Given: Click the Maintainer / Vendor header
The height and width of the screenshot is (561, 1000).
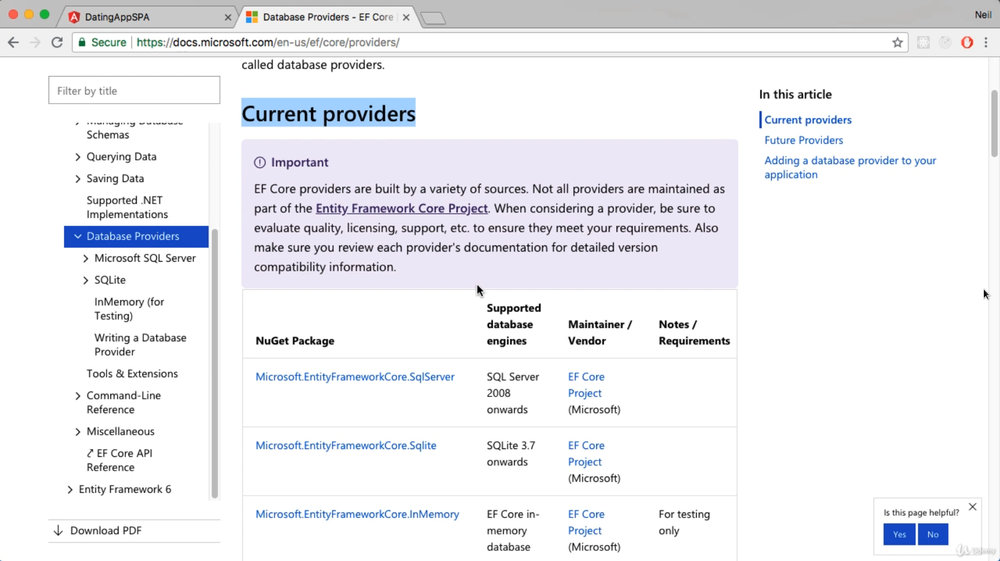Looking at the screenshot, I should click(600, 333).
